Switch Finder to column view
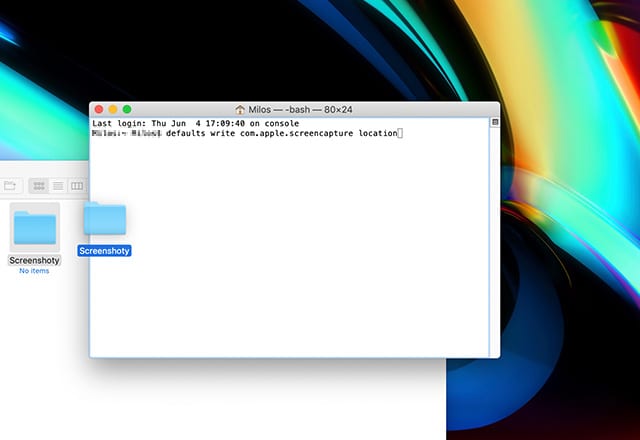640x440 pixels. tap(77, 186)
